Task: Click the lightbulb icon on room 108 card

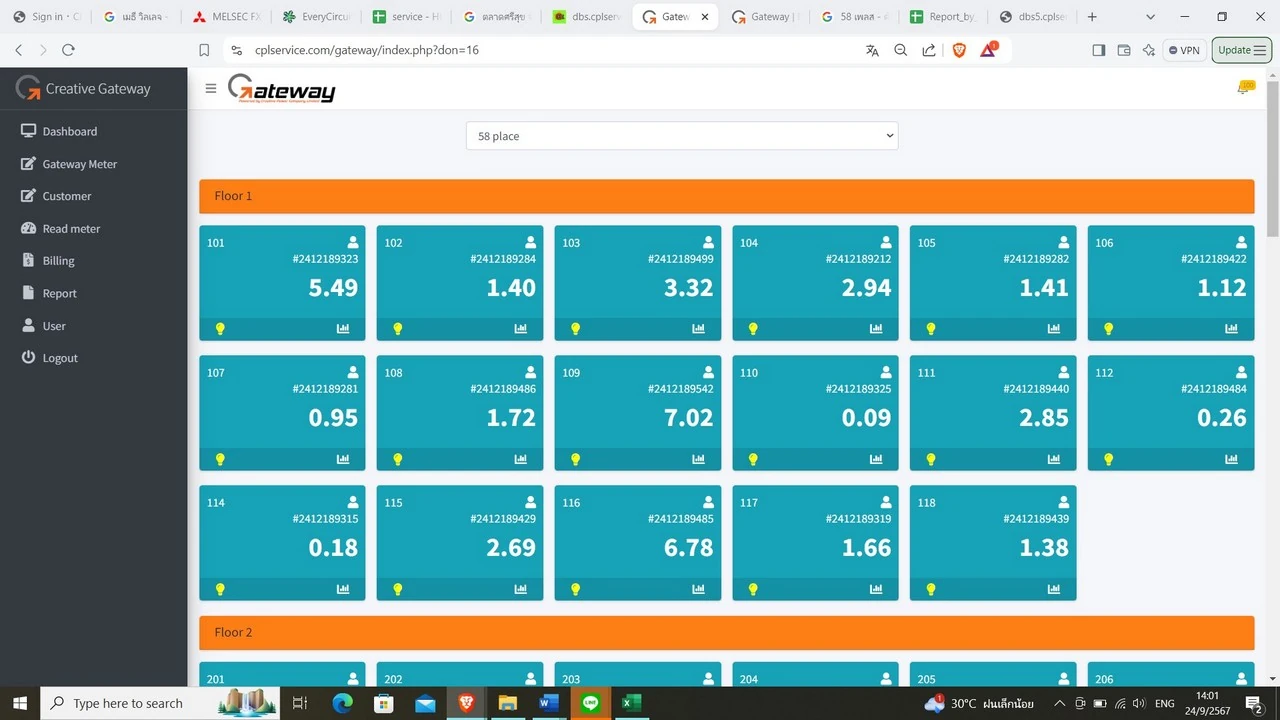Action: pyautogui.click(x=397, y=459)
